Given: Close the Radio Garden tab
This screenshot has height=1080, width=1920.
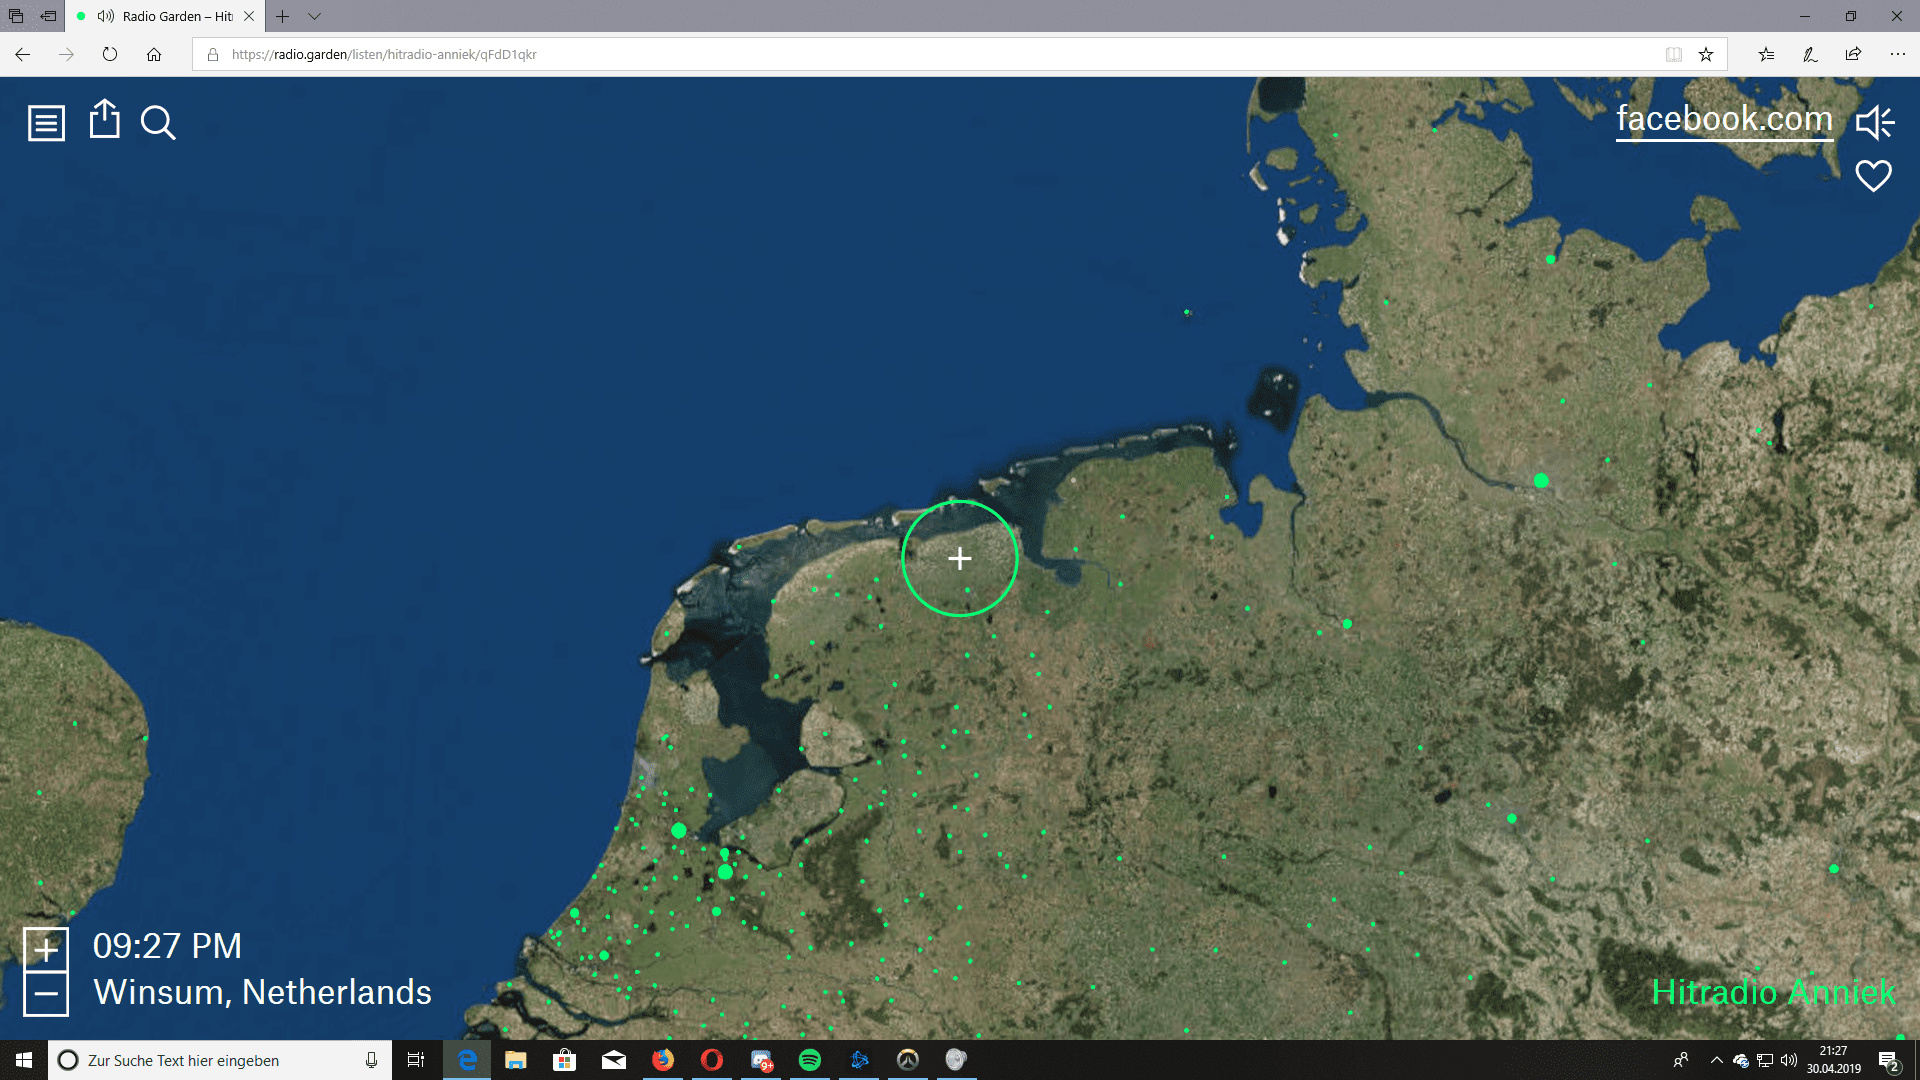Looking at the screenshot, I should [x=249, y=16].
